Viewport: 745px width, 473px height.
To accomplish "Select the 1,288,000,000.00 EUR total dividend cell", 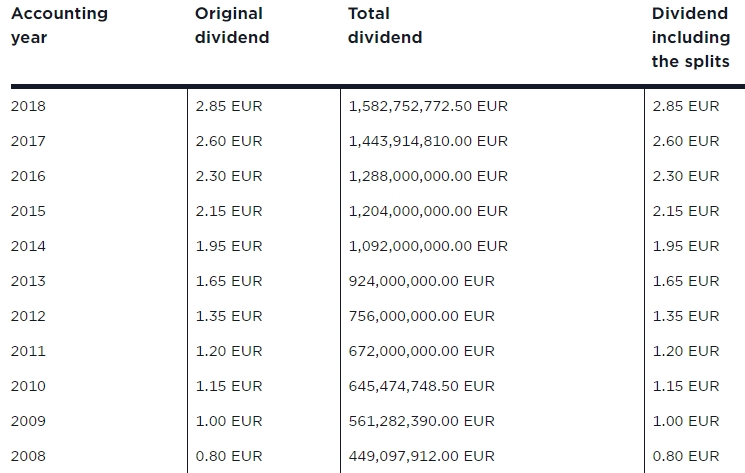I will pos(428,176).
